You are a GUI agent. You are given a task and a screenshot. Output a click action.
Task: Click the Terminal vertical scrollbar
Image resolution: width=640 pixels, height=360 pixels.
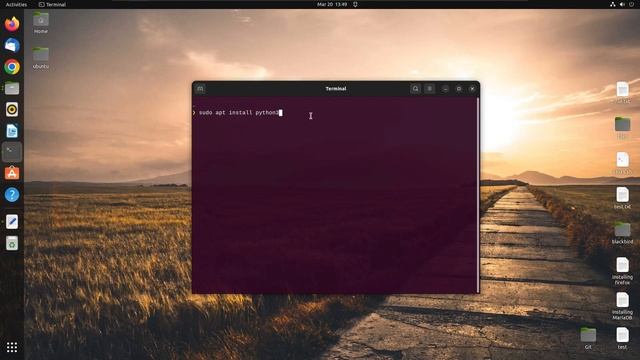pos(478,195)
